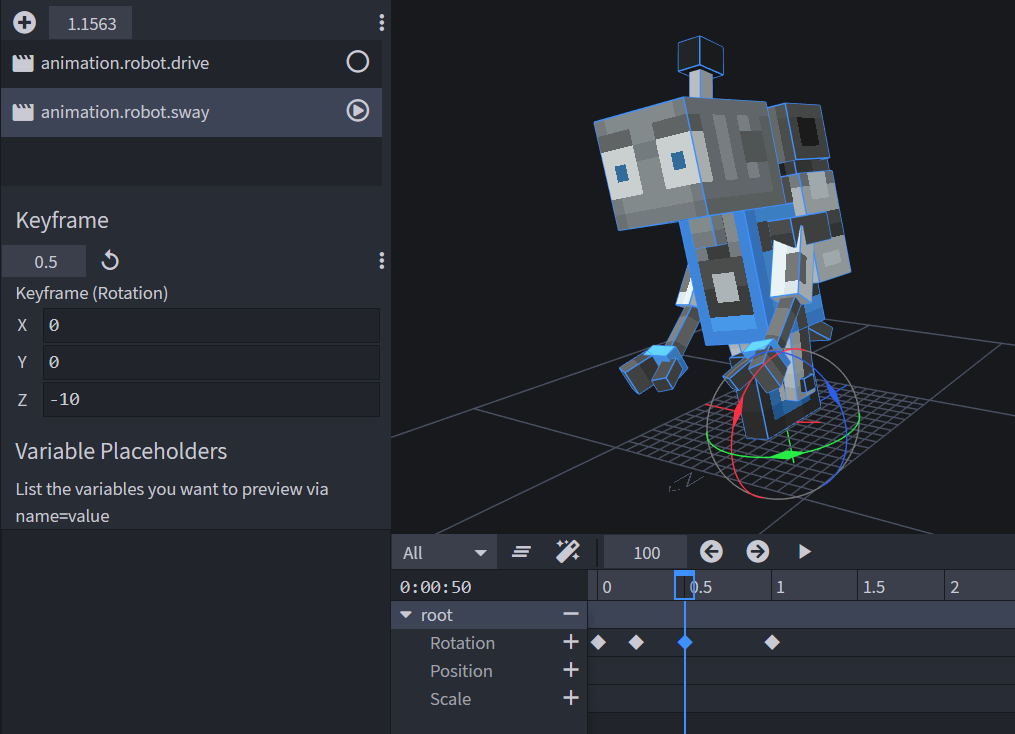This screenshot has width=1015, height=734.
Task: Select the keyframe diamond at 0.75 seconds
Action: 772,643
